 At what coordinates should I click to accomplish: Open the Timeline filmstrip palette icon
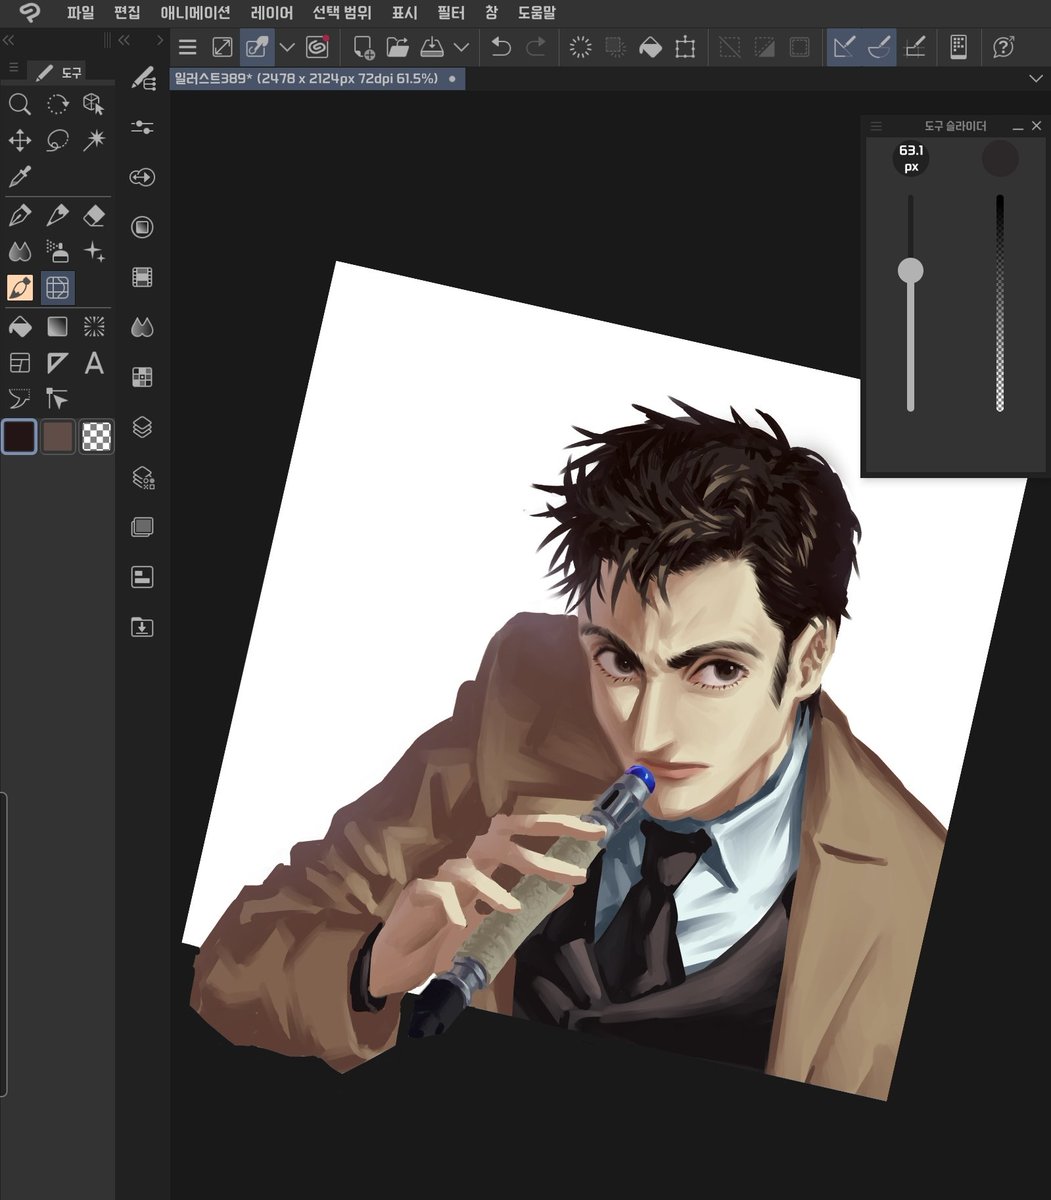(143, 277)
